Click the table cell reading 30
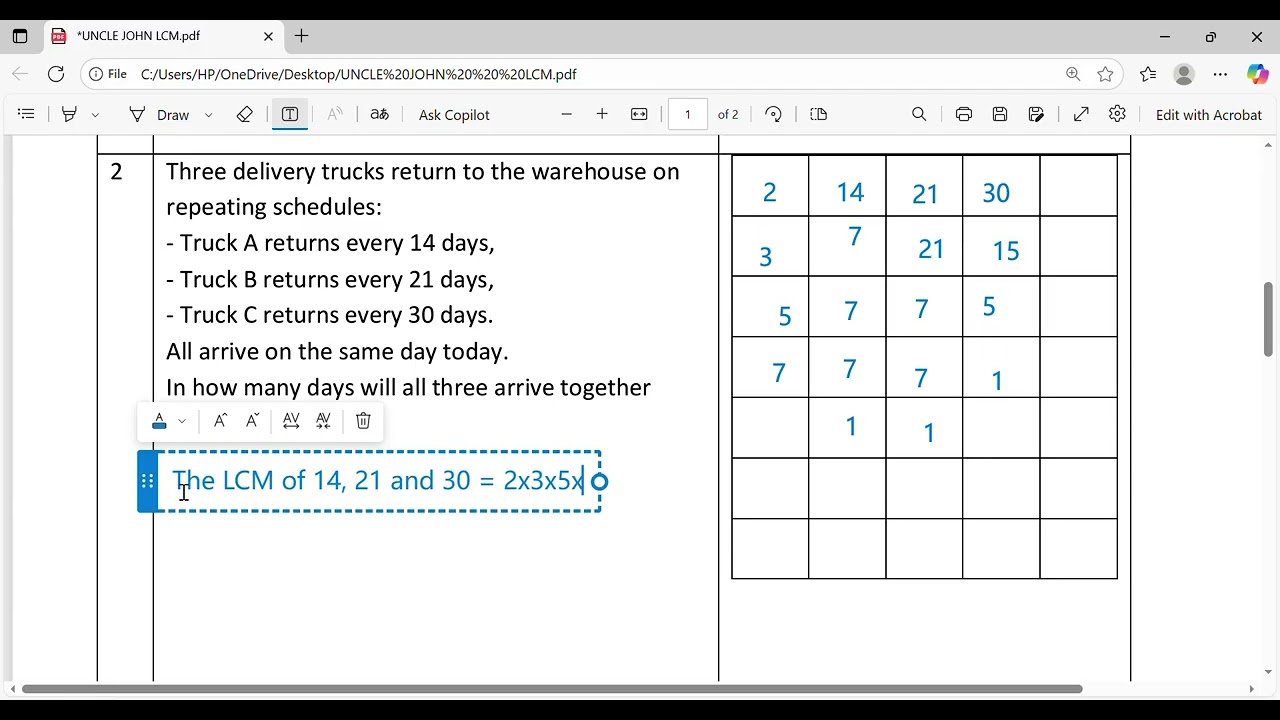Viewport: 1280px width, 720px height. tap(1001, 186)
